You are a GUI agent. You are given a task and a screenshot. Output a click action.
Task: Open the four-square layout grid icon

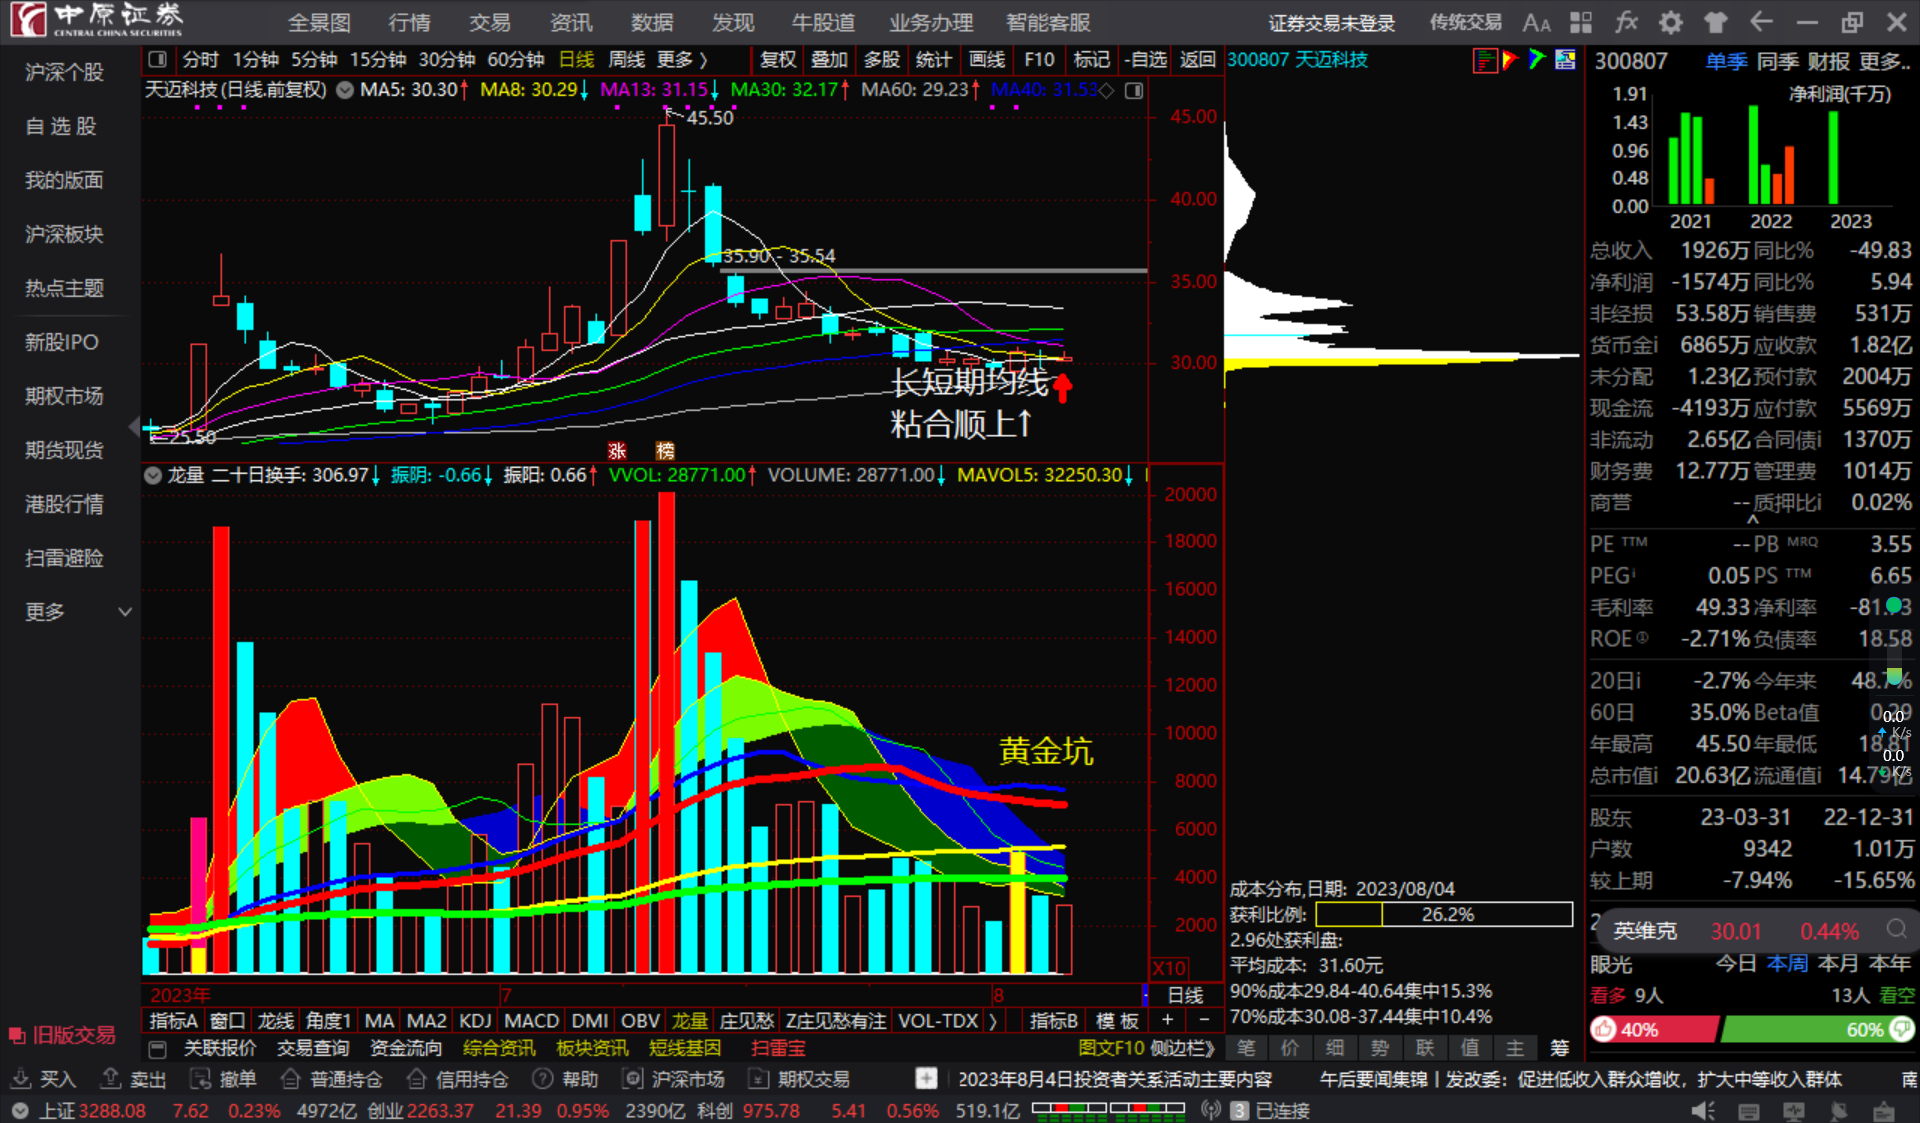coord(1581,22)
